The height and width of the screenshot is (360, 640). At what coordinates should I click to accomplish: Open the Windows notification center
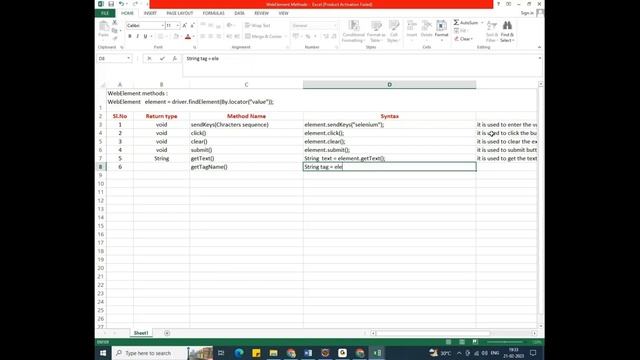point(533,353)
